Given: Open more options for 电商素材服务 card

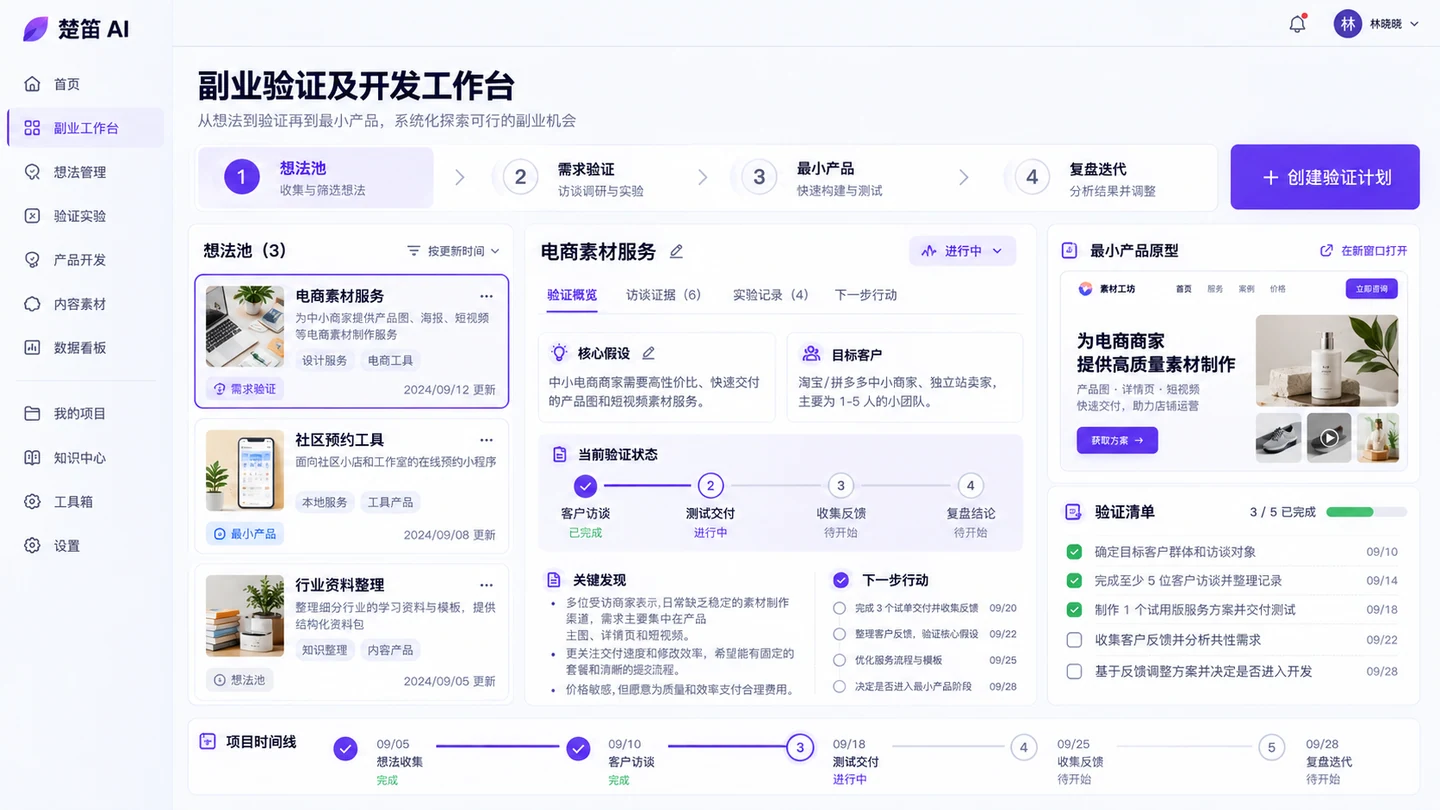Looking at the screenshot, I should [x=486, y=296].
